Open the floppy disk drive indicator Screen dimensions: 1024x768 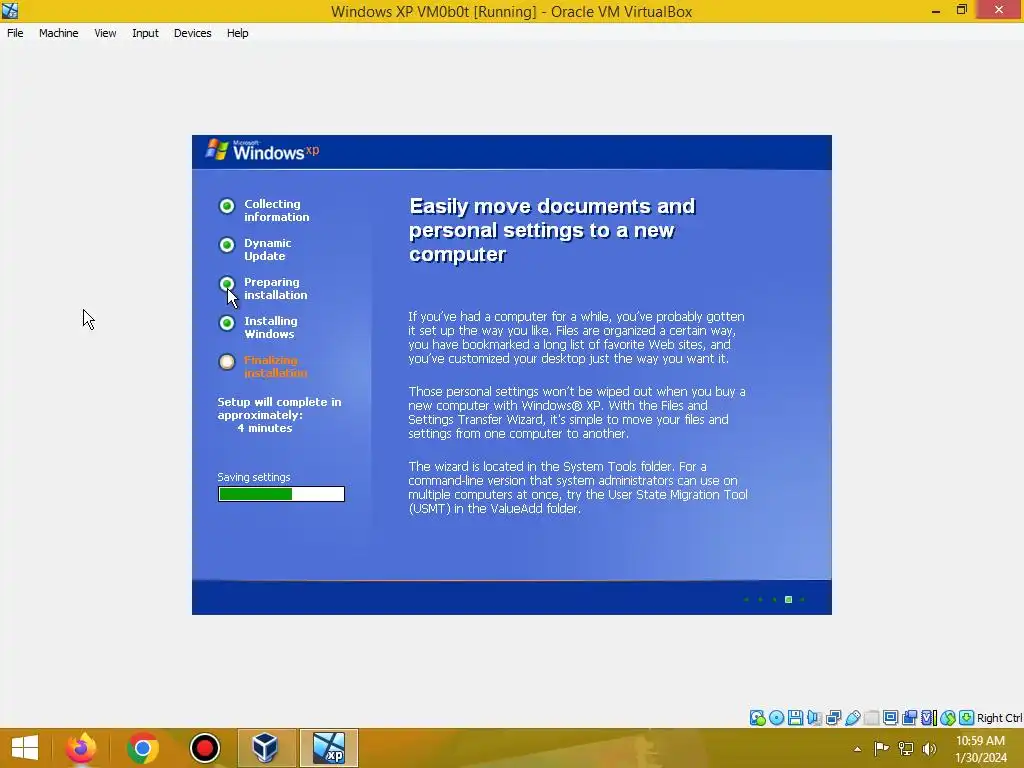pos(795,718)
